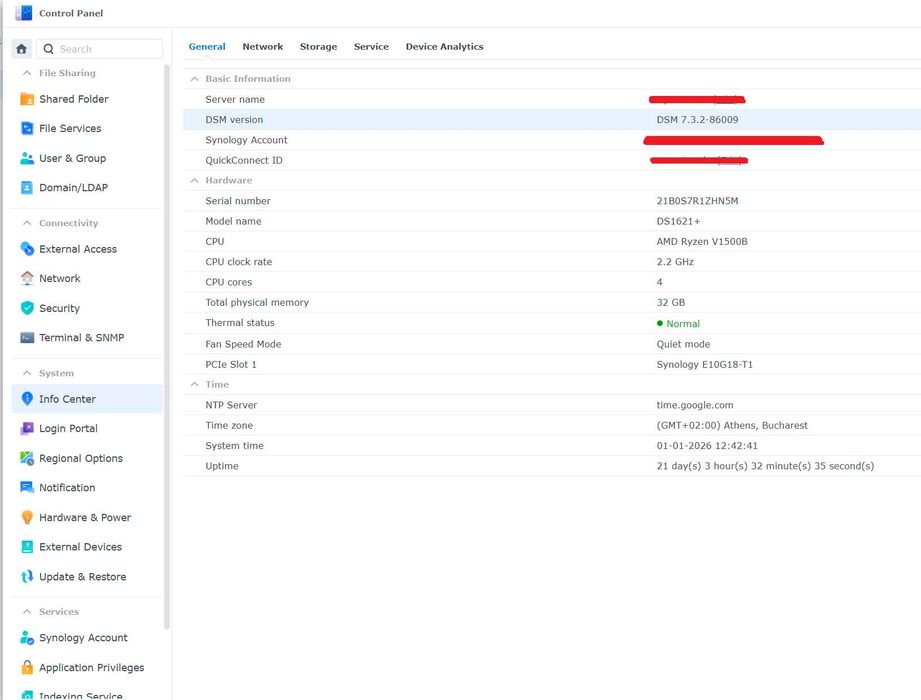Open User & Group icon

pyautogui.click(x=27, y=158)
